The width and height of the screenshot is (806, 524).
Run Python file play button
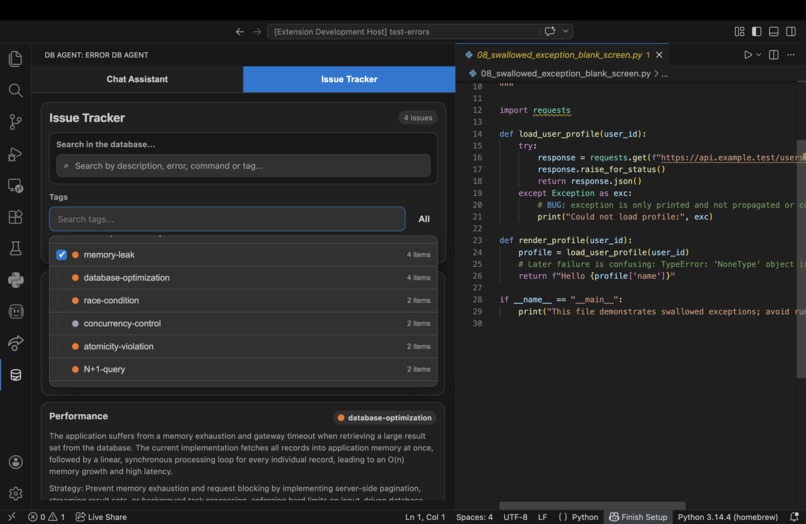click(x=748, y=55)
